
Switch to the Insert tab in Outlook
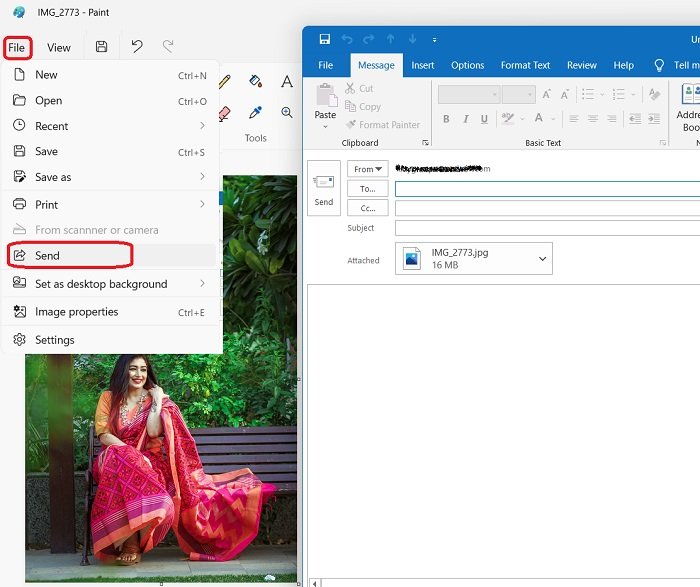(423, 65)
